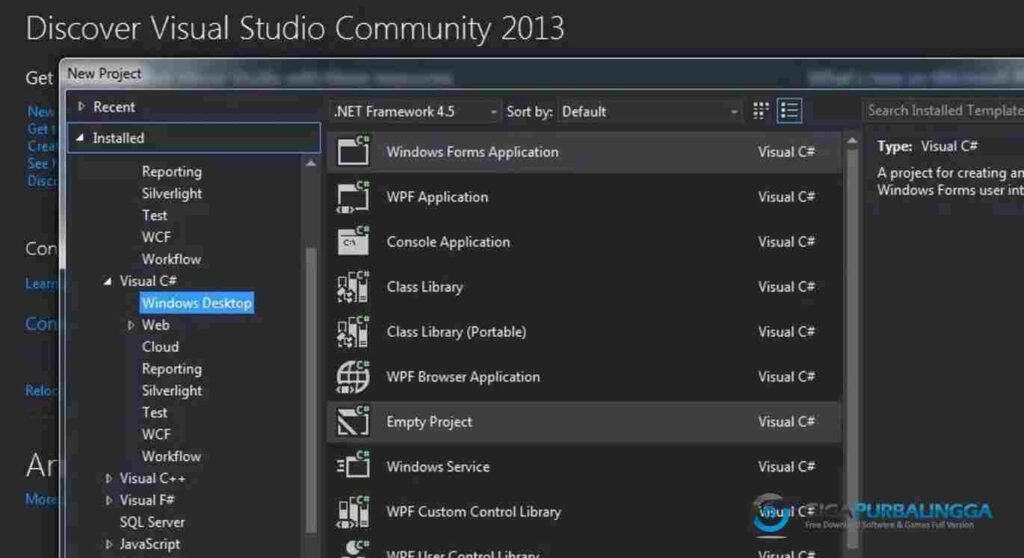Select Silverlight under Visual C#
1024x558 pixels.
[x=172, y=391]
